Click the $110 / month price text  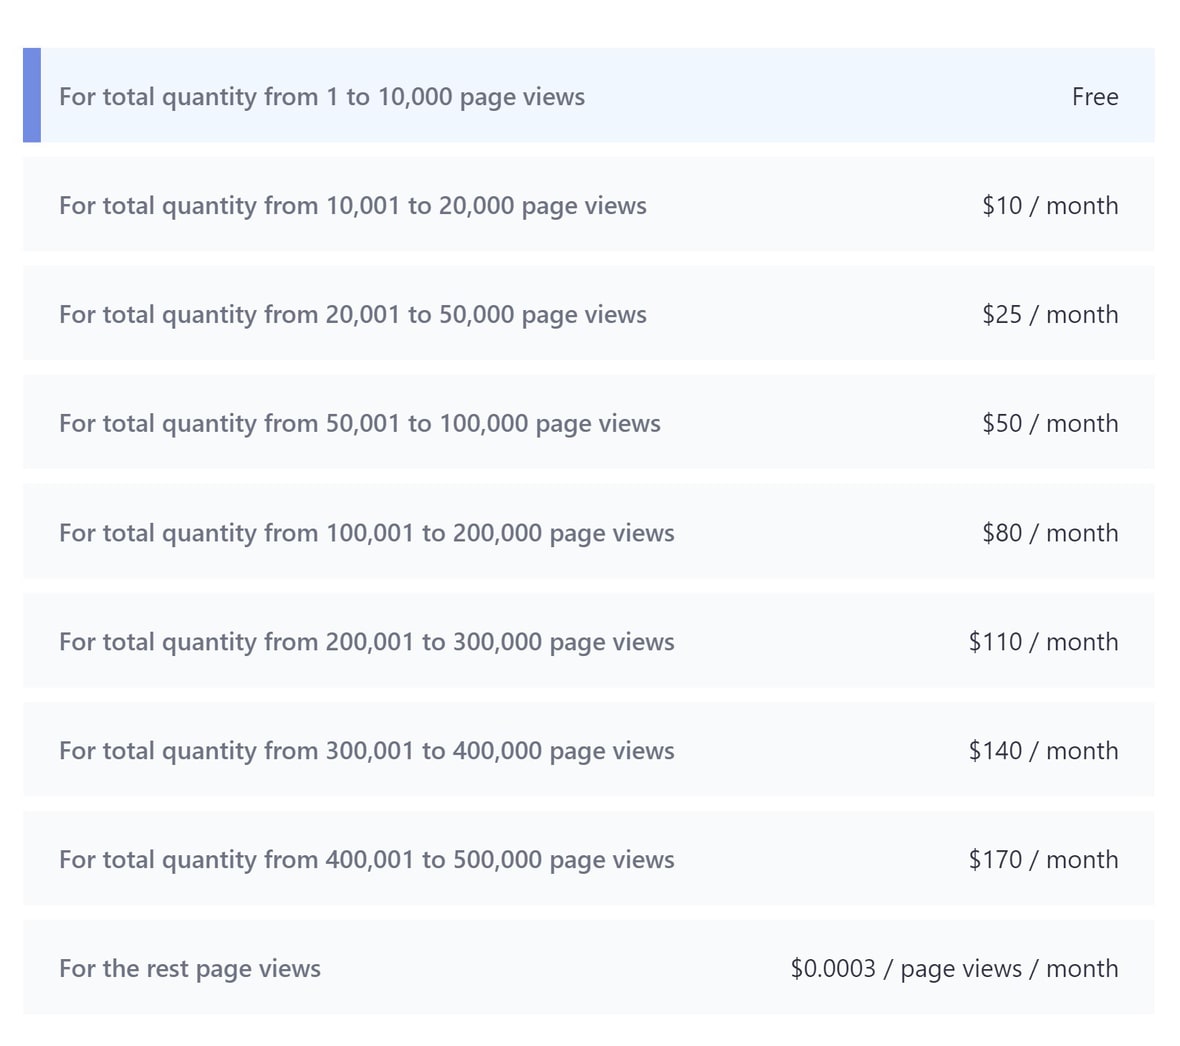click(x=1043, y=641)
